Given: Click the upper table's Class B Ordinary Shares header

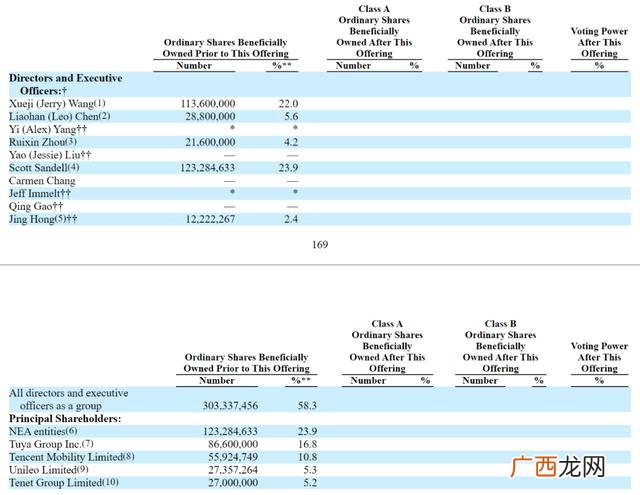Looking at the screenshot, I should pos(495,31).
